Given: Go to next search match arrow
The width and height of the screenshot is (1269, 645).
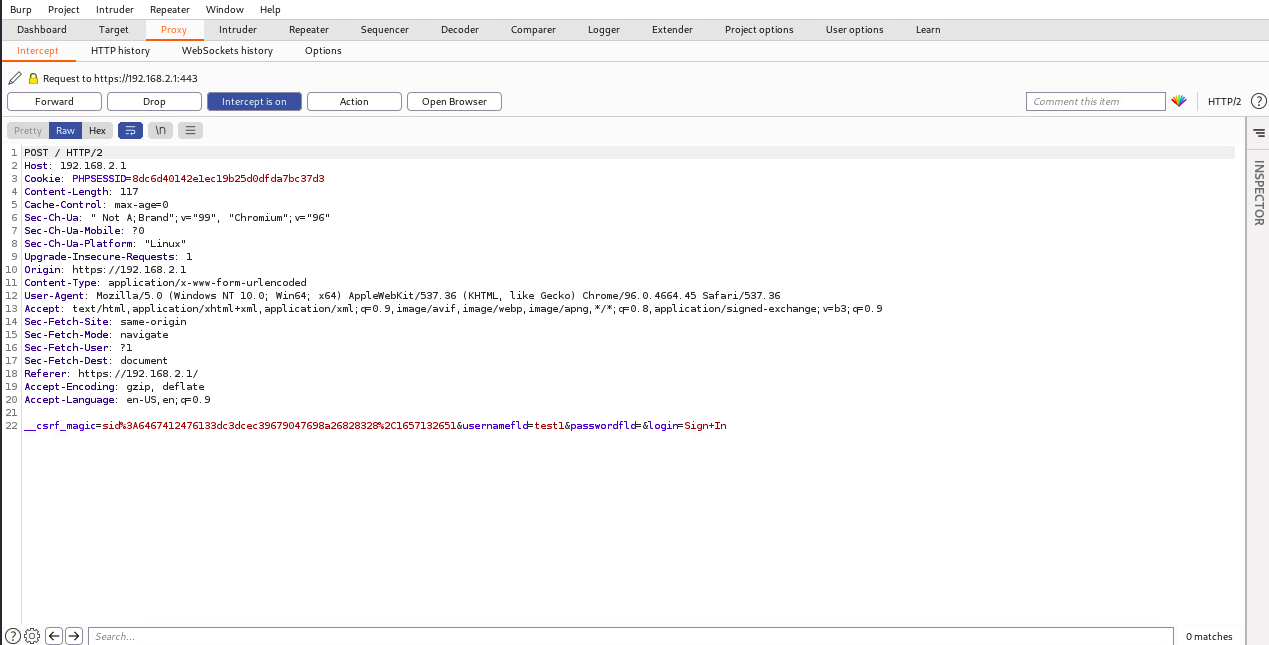Looking at the screenshot, I should pyautogui.click(x=73, y=636).
